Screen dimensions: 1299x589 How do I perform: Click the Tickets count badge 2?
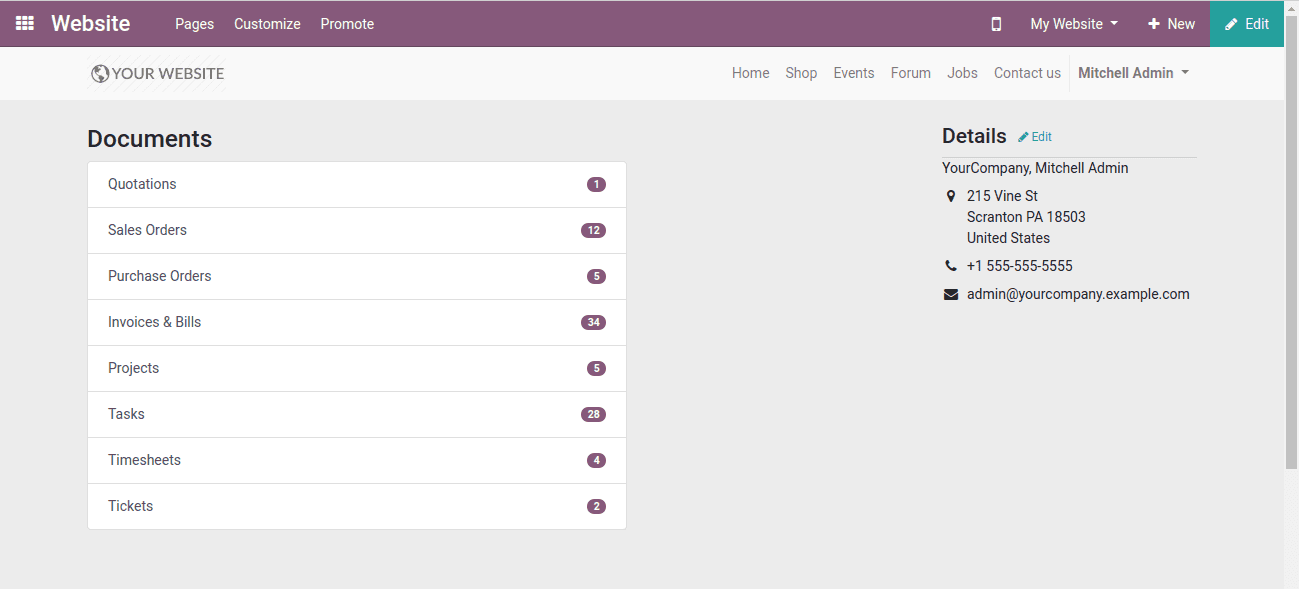pos(596,507)
